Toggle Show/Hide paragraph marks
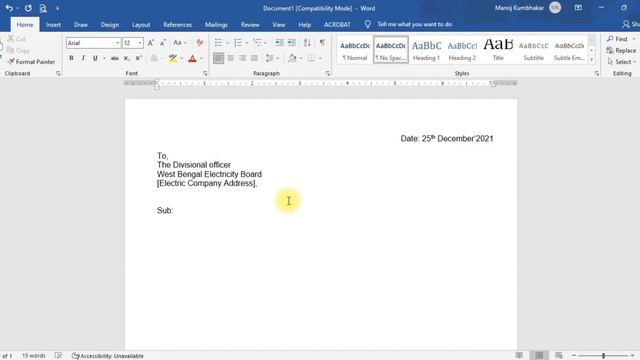Image resolution: width=640 pixels, height=360 pixels. (322, 43)
